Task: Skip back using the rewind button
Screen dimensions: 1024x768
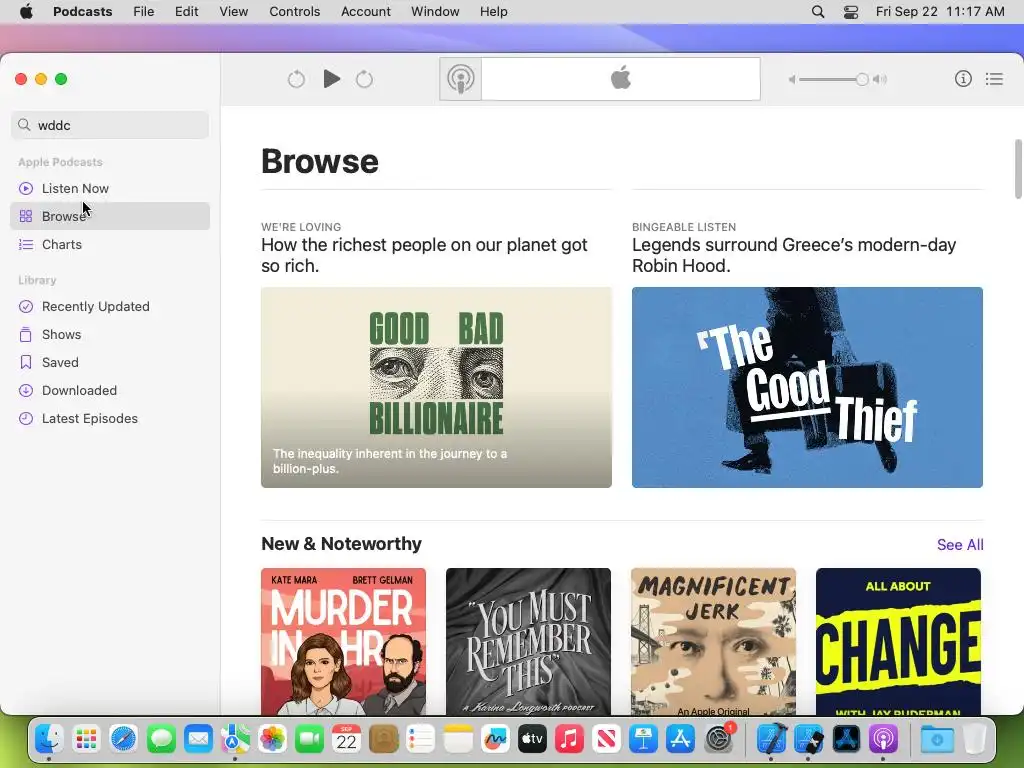Action: pos(296,79)
